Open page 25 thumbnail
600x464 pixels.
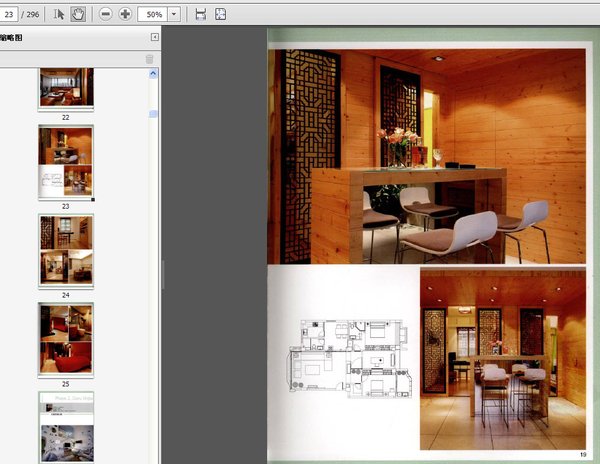coord(66,340)
